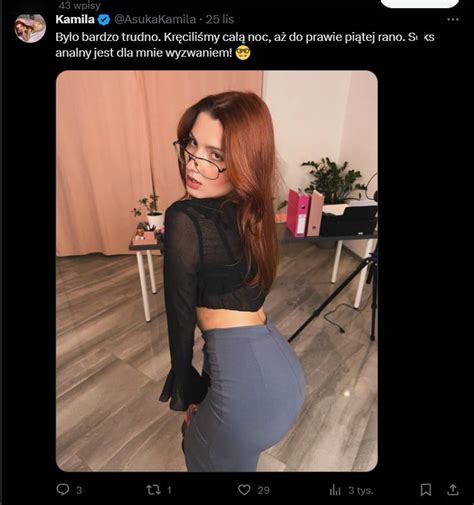Like the post using the heart icon

244,490
